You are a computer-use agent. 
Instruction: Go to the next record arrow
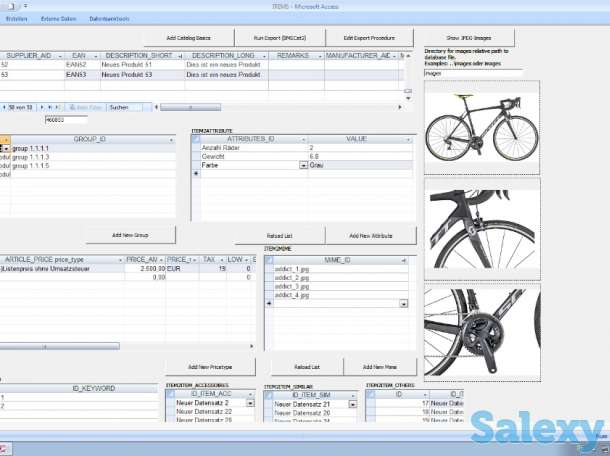click(42, 107)
